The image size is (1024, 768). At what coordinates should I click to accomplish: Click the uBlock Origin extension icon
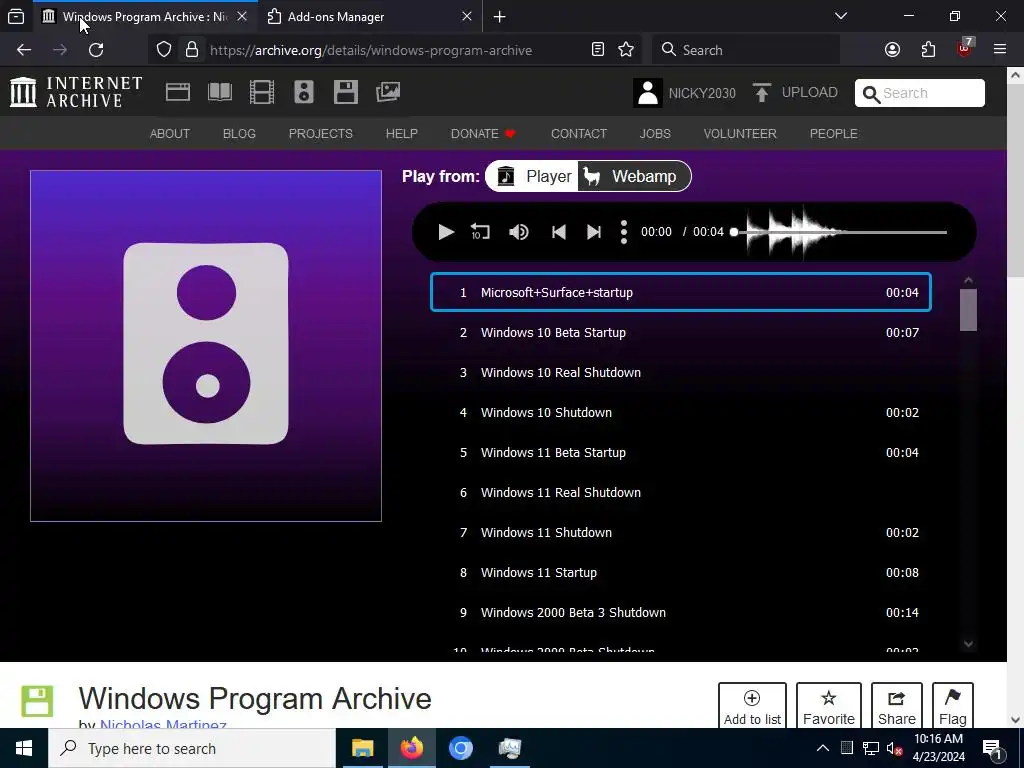[x=965, y=49]
